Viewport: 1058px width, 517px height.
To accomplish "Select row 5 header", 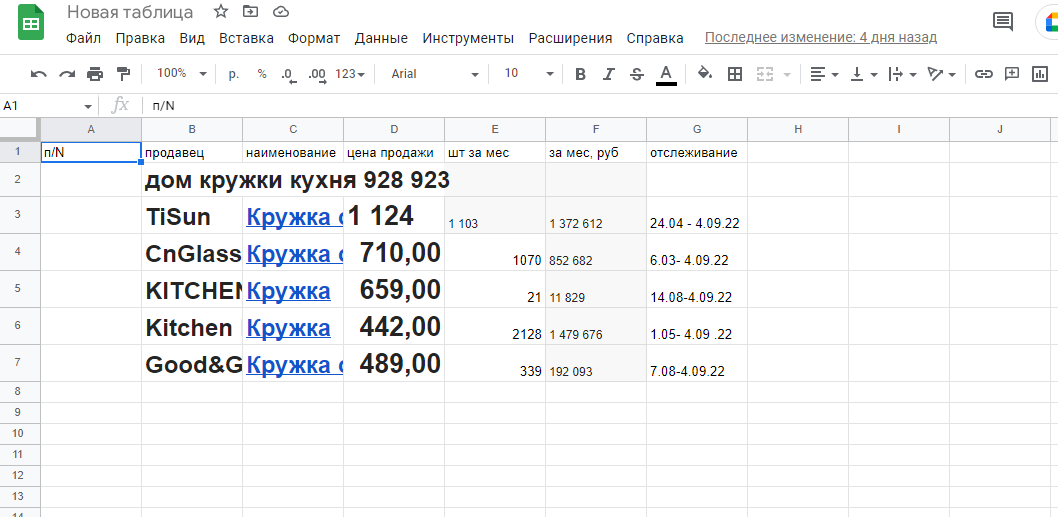I will 20,289.
